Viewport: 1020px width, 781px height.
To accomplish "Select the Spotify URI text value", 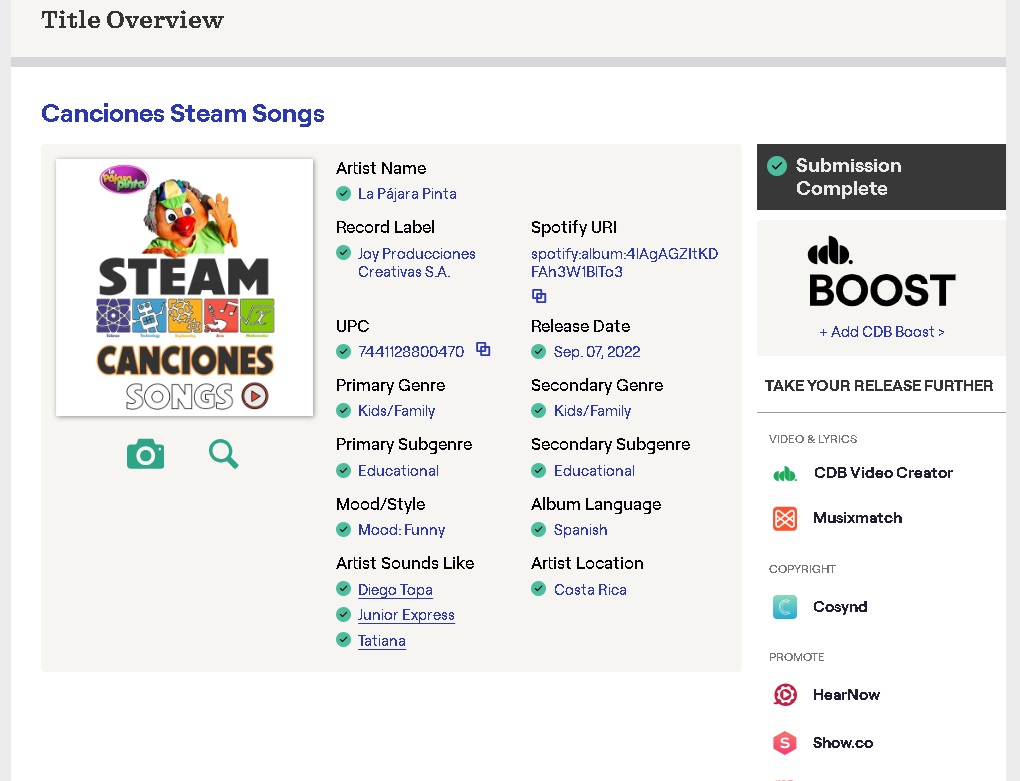I will coord(624,263).
